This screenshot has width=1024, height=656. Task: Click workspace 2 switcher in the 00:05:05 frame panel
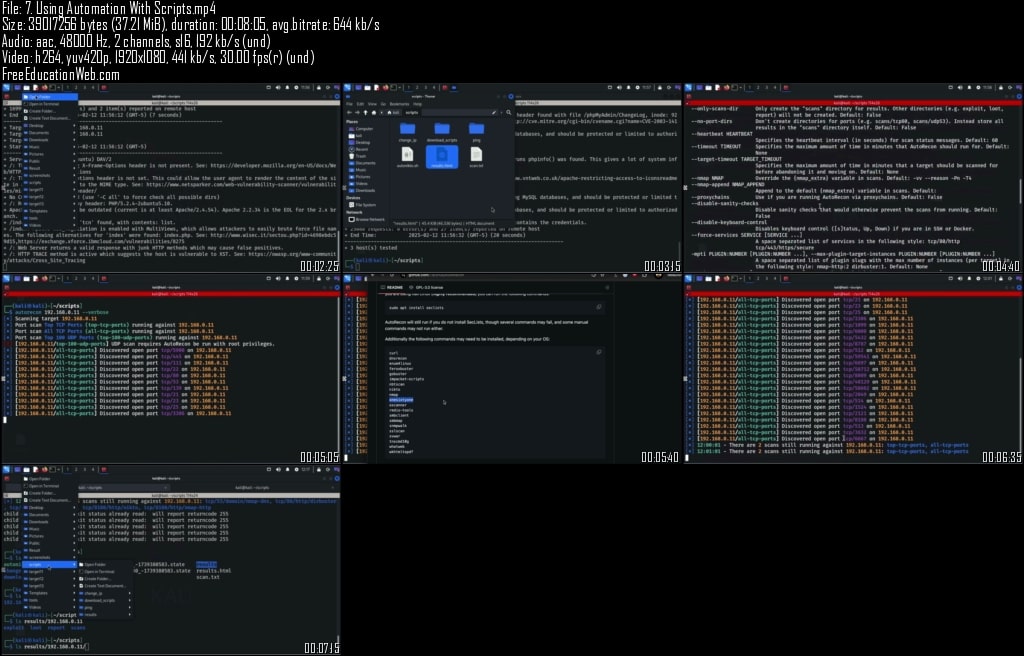point(76,278)
